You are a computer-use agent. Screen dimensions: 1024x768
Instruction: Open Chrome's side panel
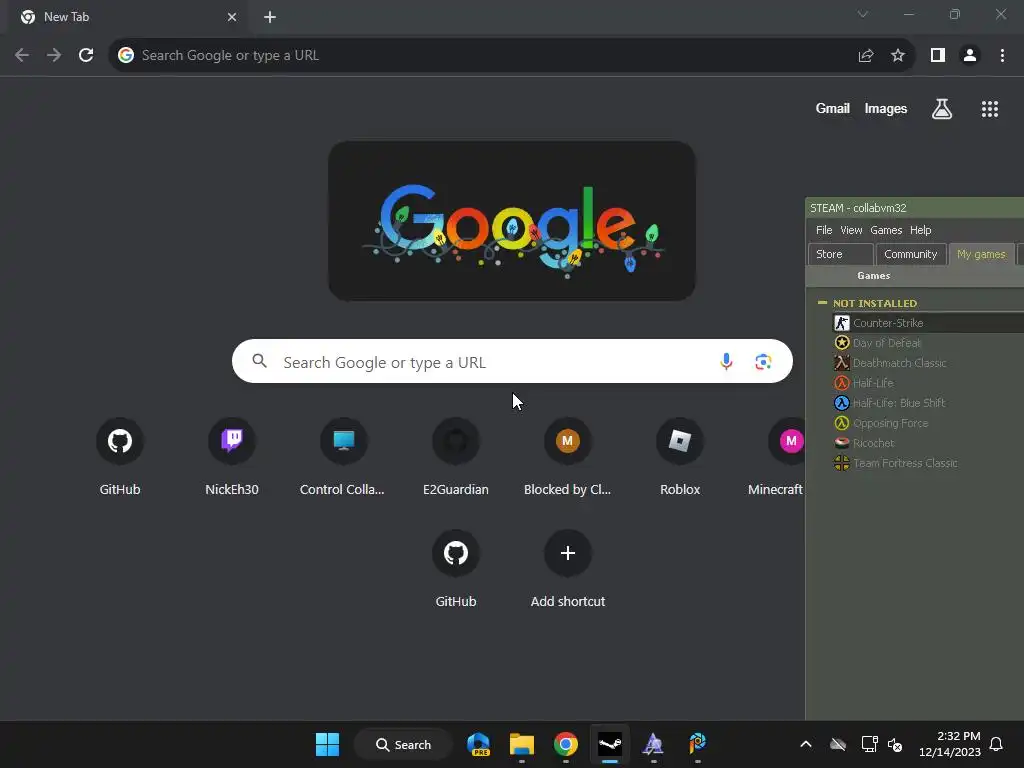pos(938,56)
